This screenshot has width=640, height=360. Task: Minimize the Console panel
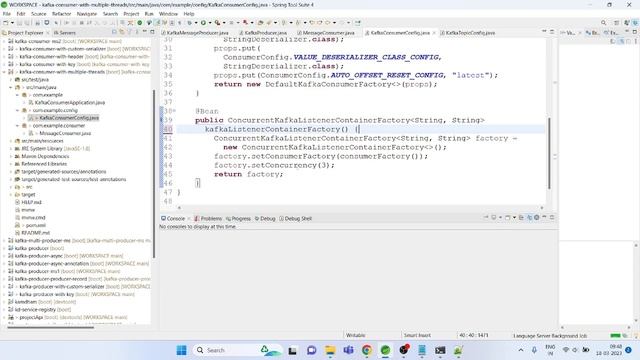(x=544, y=218)
